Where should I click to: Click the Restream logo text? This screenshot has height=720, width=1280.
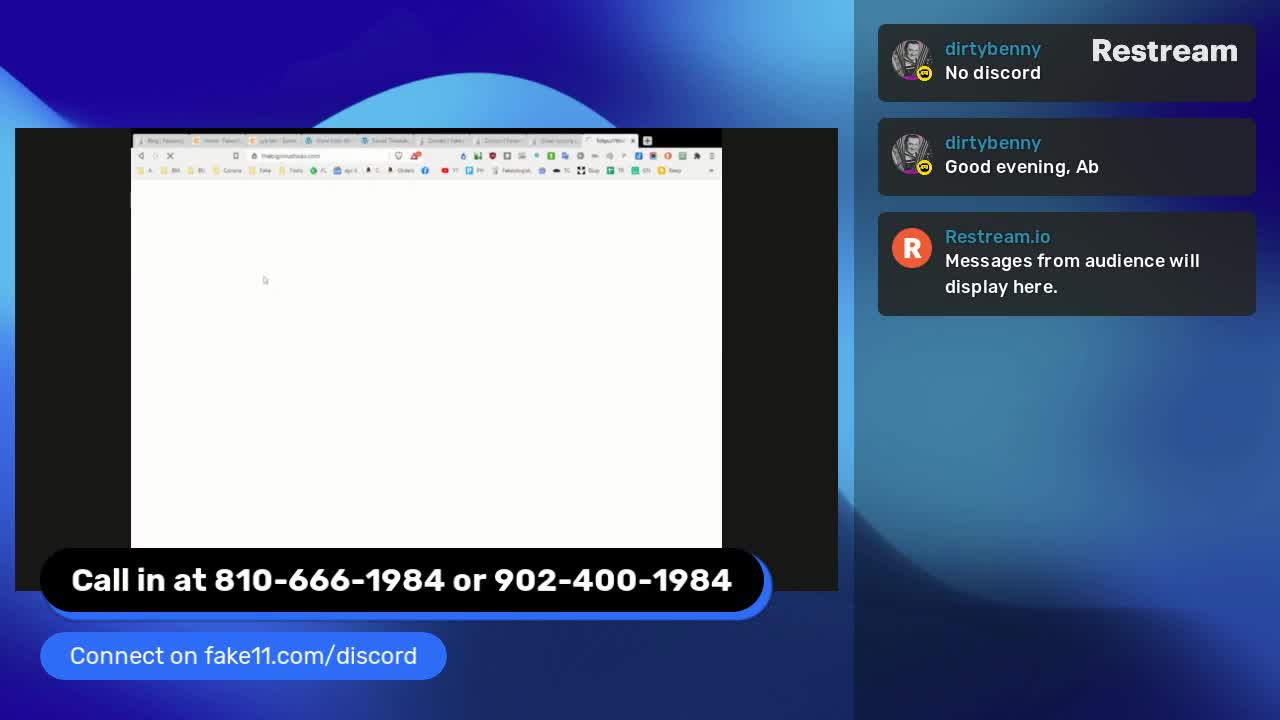pyautogui.click(x=1164, y=51)
